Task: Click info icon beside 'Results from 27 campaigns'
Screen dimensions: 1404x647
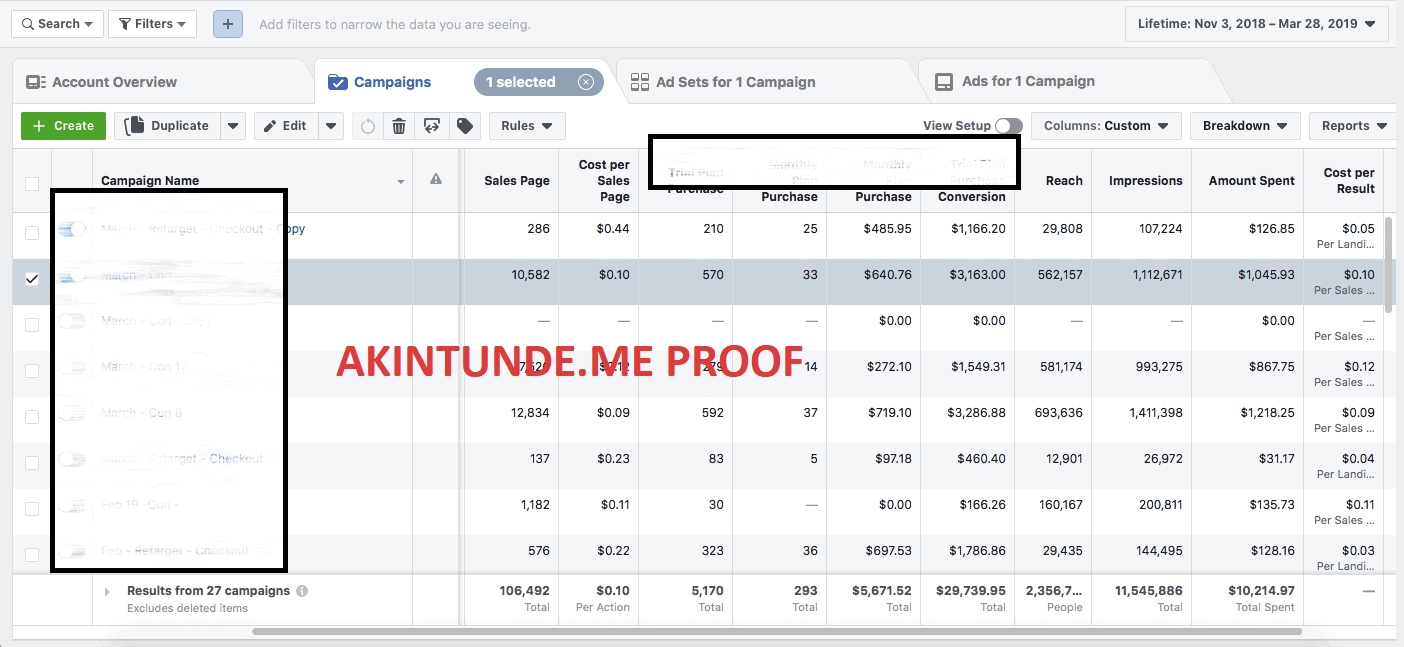Action: tap(302, 591)
